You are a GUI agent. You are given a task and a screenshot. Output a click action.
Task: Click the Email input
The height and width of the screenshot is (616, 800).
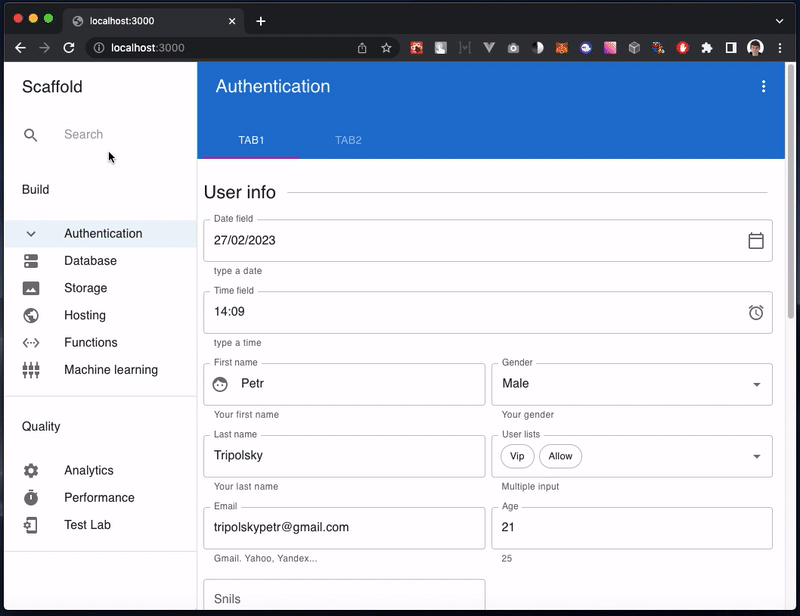pyautogui.click(x=344, y=528)
